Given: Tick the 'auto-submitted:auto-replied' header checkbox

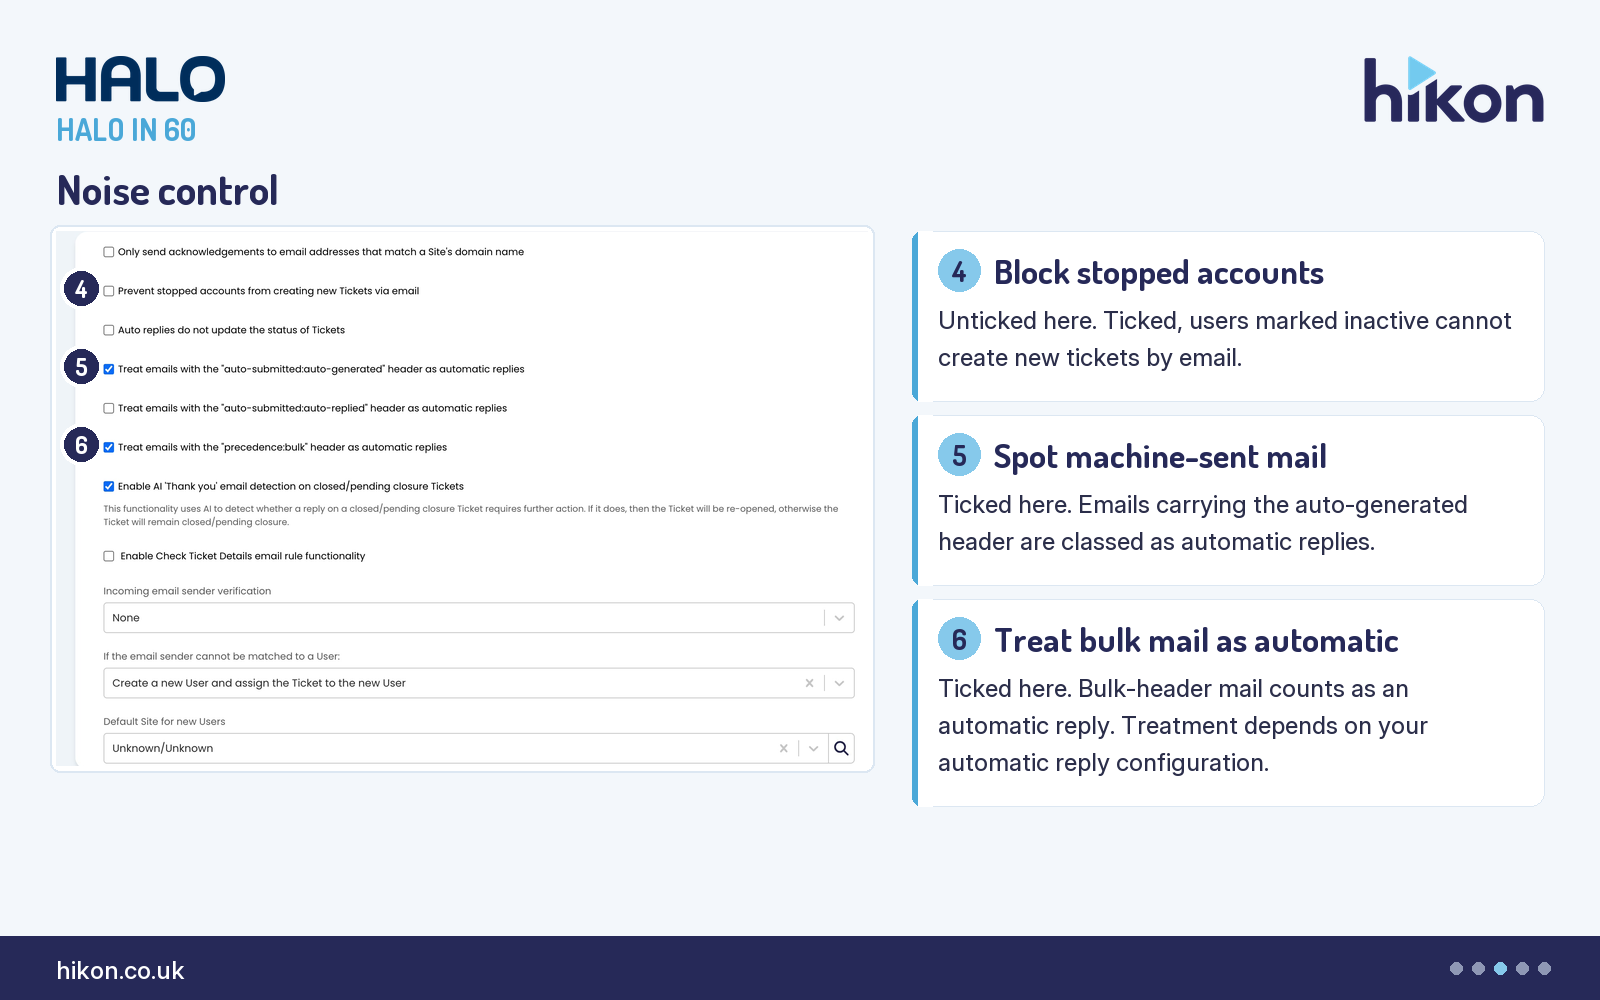Looking at the screenshot, I should (109, 408).
